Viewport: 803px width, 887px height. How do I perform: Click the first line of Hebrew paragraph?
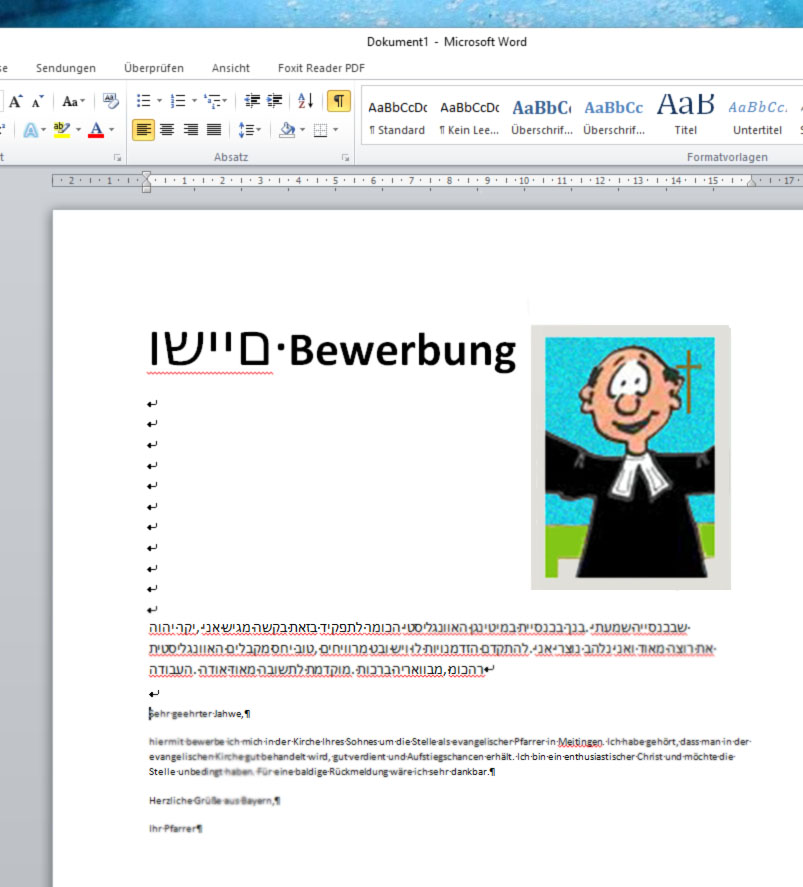pyautogui.click(x=420, y=627)
